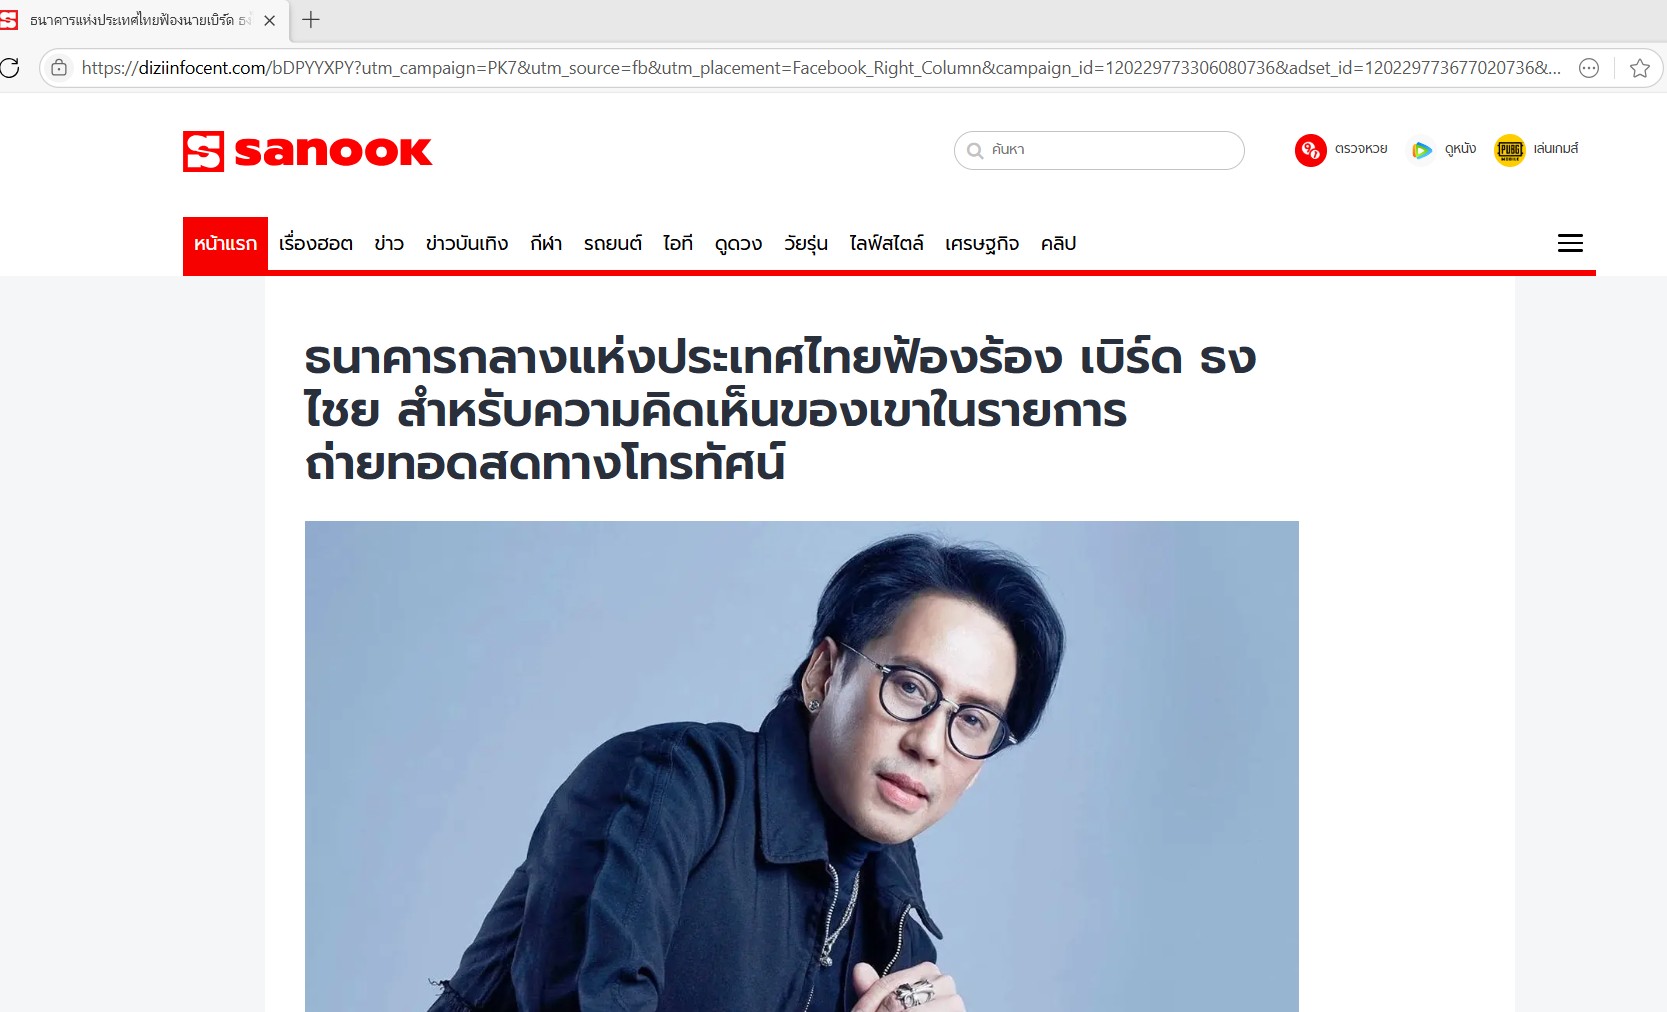Go to the คลิป clips section
The width and height of the screenshot is (1667, 1012).
(1058, 243)
